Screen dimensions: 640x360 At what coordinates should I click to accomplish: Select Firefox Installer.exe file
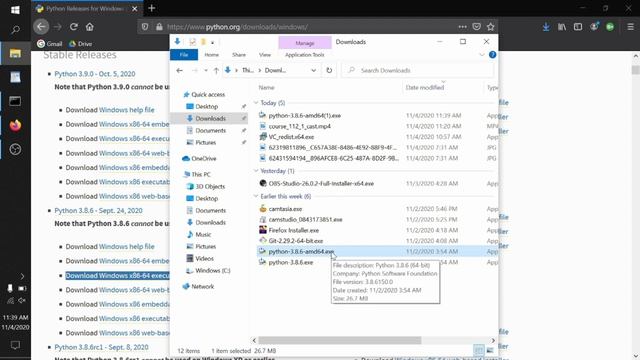click(293, 230)
